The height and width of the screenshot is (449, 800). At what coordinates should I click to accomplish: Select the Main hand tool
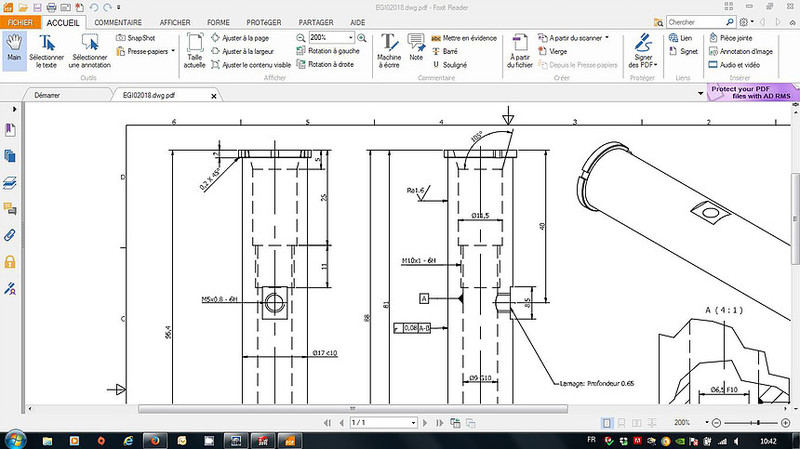[x=14, y=48]
